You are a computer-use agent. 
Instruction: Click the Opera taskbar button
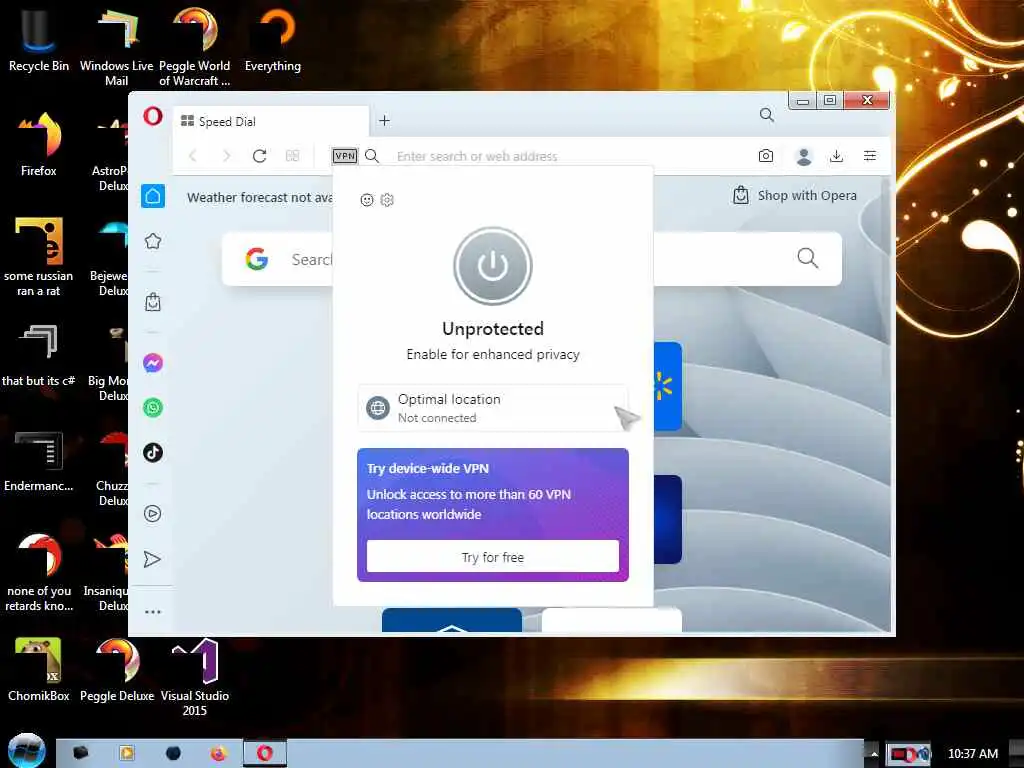coord(264,753)
